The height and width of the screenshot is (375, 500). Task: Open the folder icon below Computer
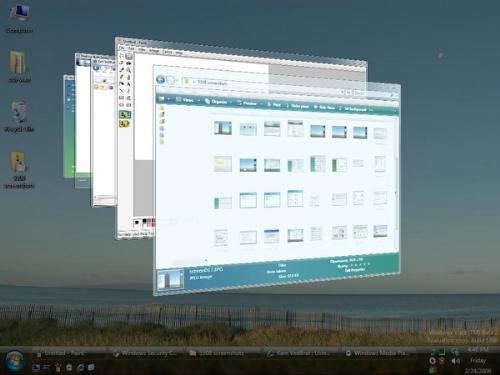(x=19, y=66)
